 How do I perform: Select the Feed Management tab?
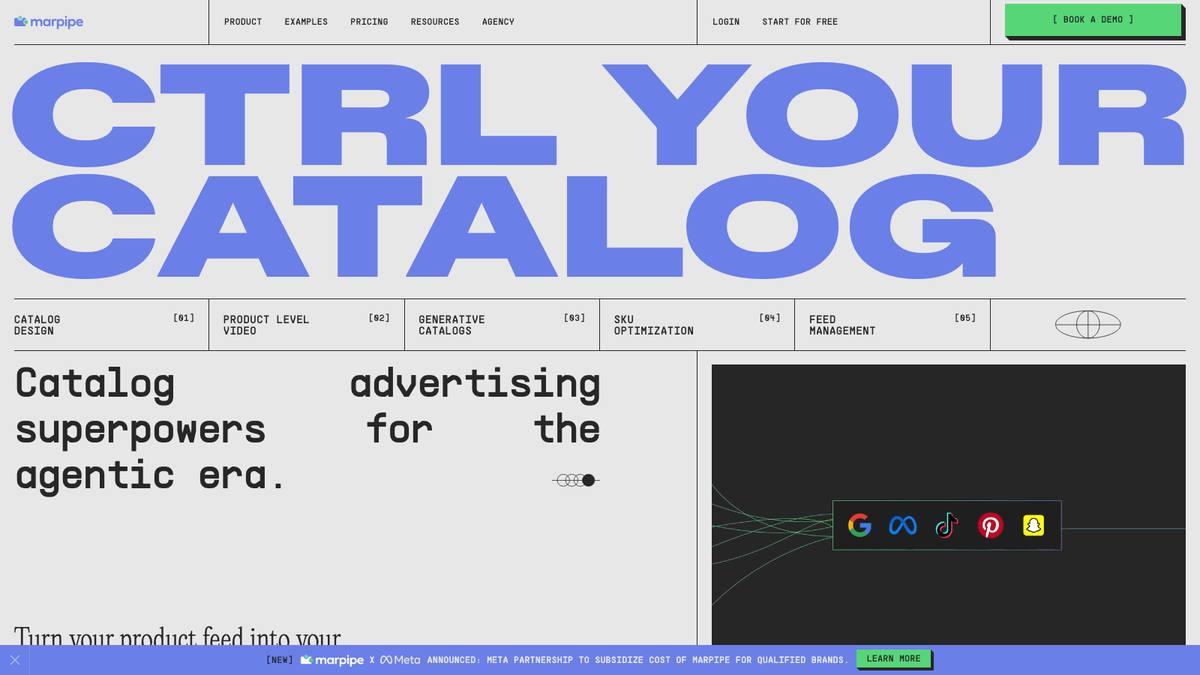(x=893, y=325)
